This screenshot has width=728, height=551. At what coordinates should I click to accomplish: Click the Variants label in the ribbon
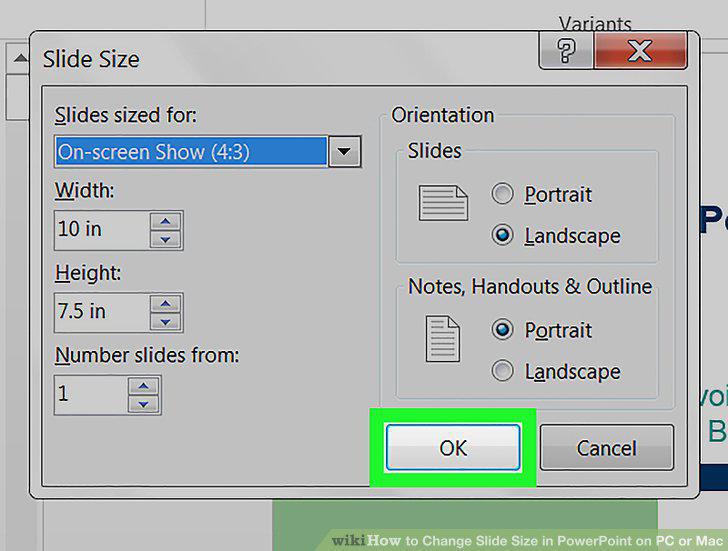(595, 23)
